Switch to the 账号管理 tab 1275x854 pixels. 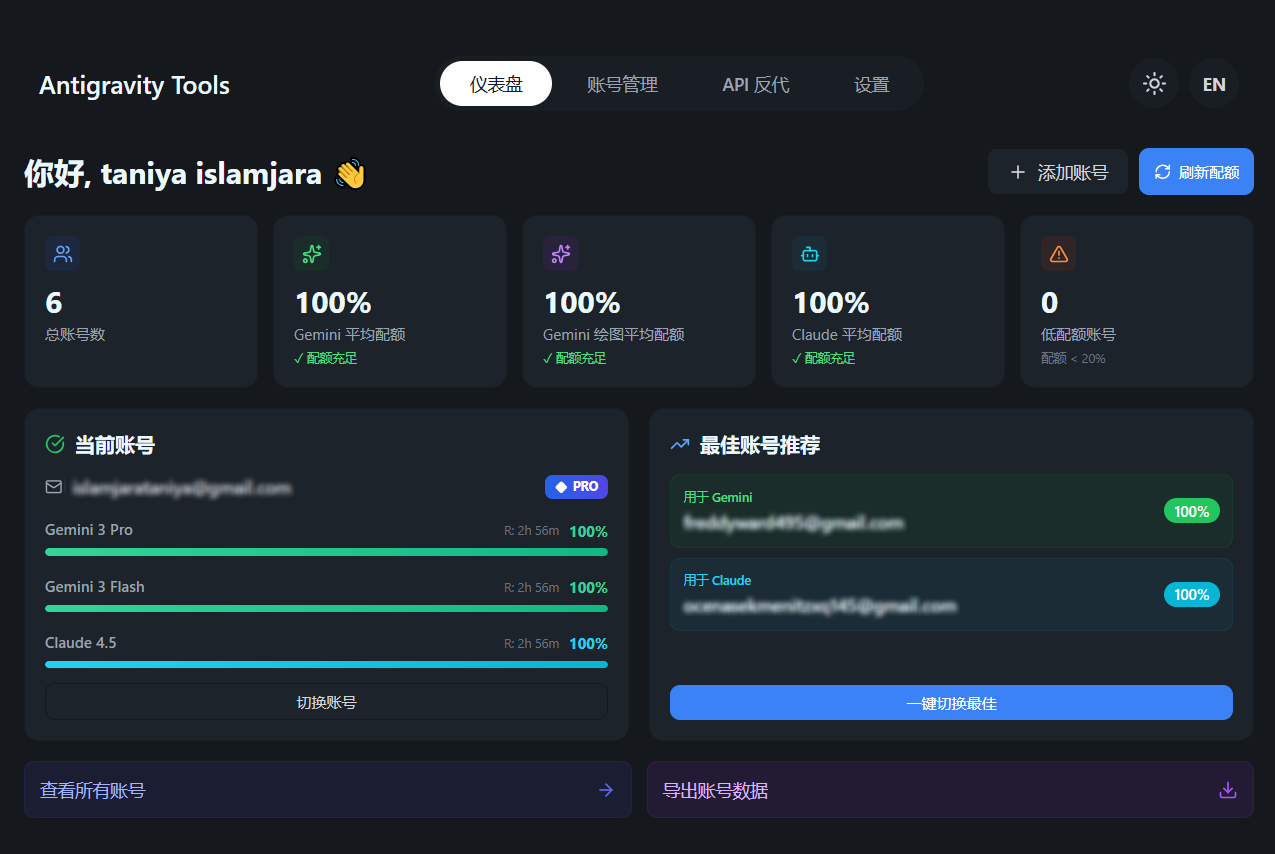click(x=622, y=84)
